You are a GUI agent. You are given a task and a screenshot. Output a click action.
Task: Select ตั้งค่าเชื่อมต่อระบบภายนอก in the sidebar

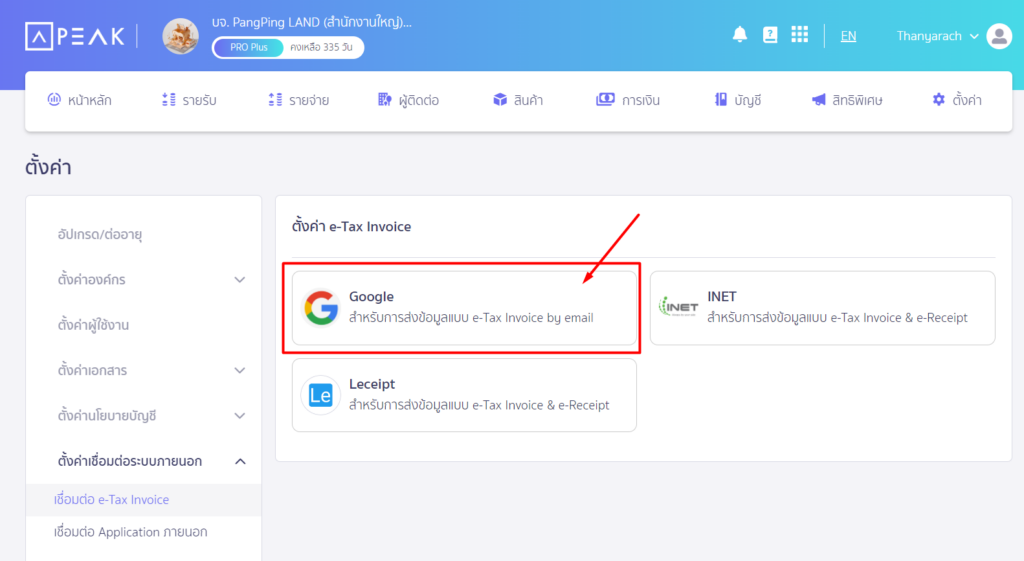tap(130, 461)
